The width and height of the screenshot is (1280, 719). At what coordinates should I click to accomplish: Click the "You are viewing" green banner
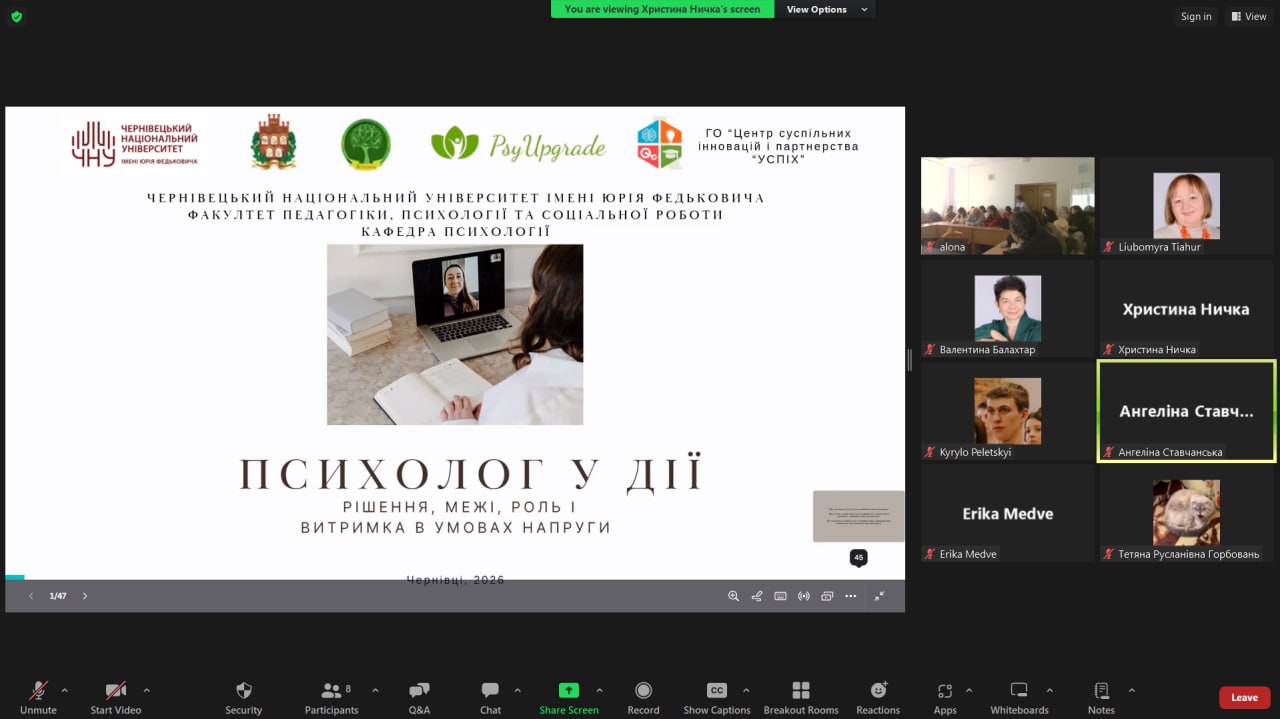pos(662,9)
